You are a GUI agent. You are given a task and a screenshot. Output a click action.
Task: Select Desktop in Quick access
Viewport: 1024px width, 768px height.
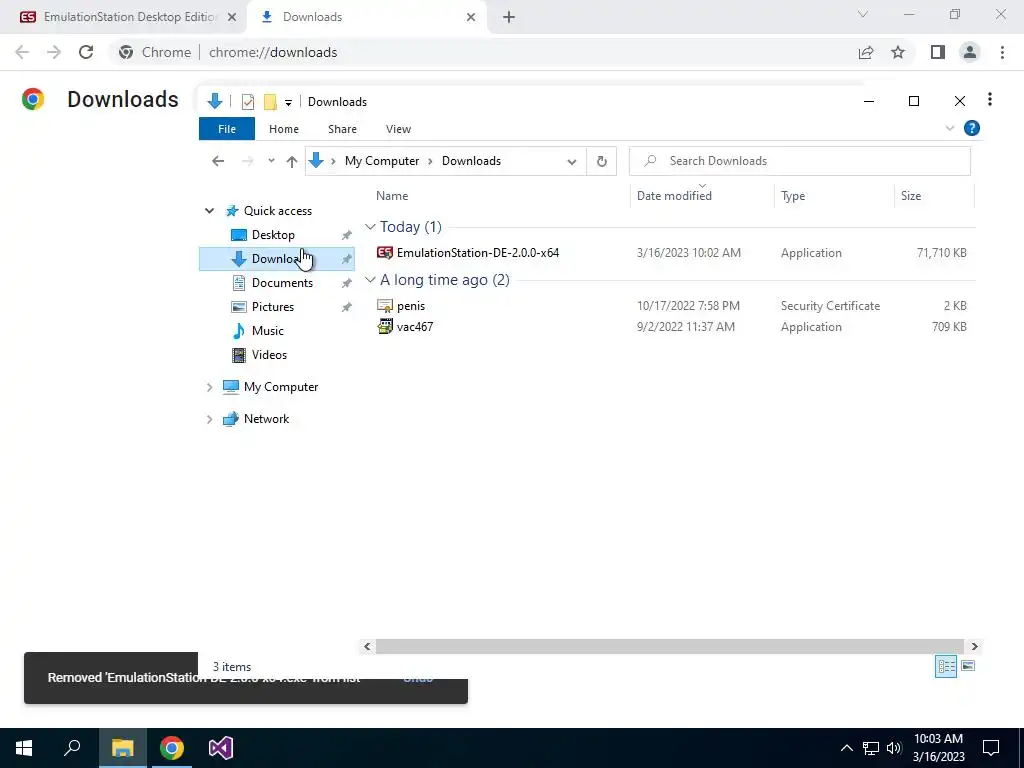[273, 234]
